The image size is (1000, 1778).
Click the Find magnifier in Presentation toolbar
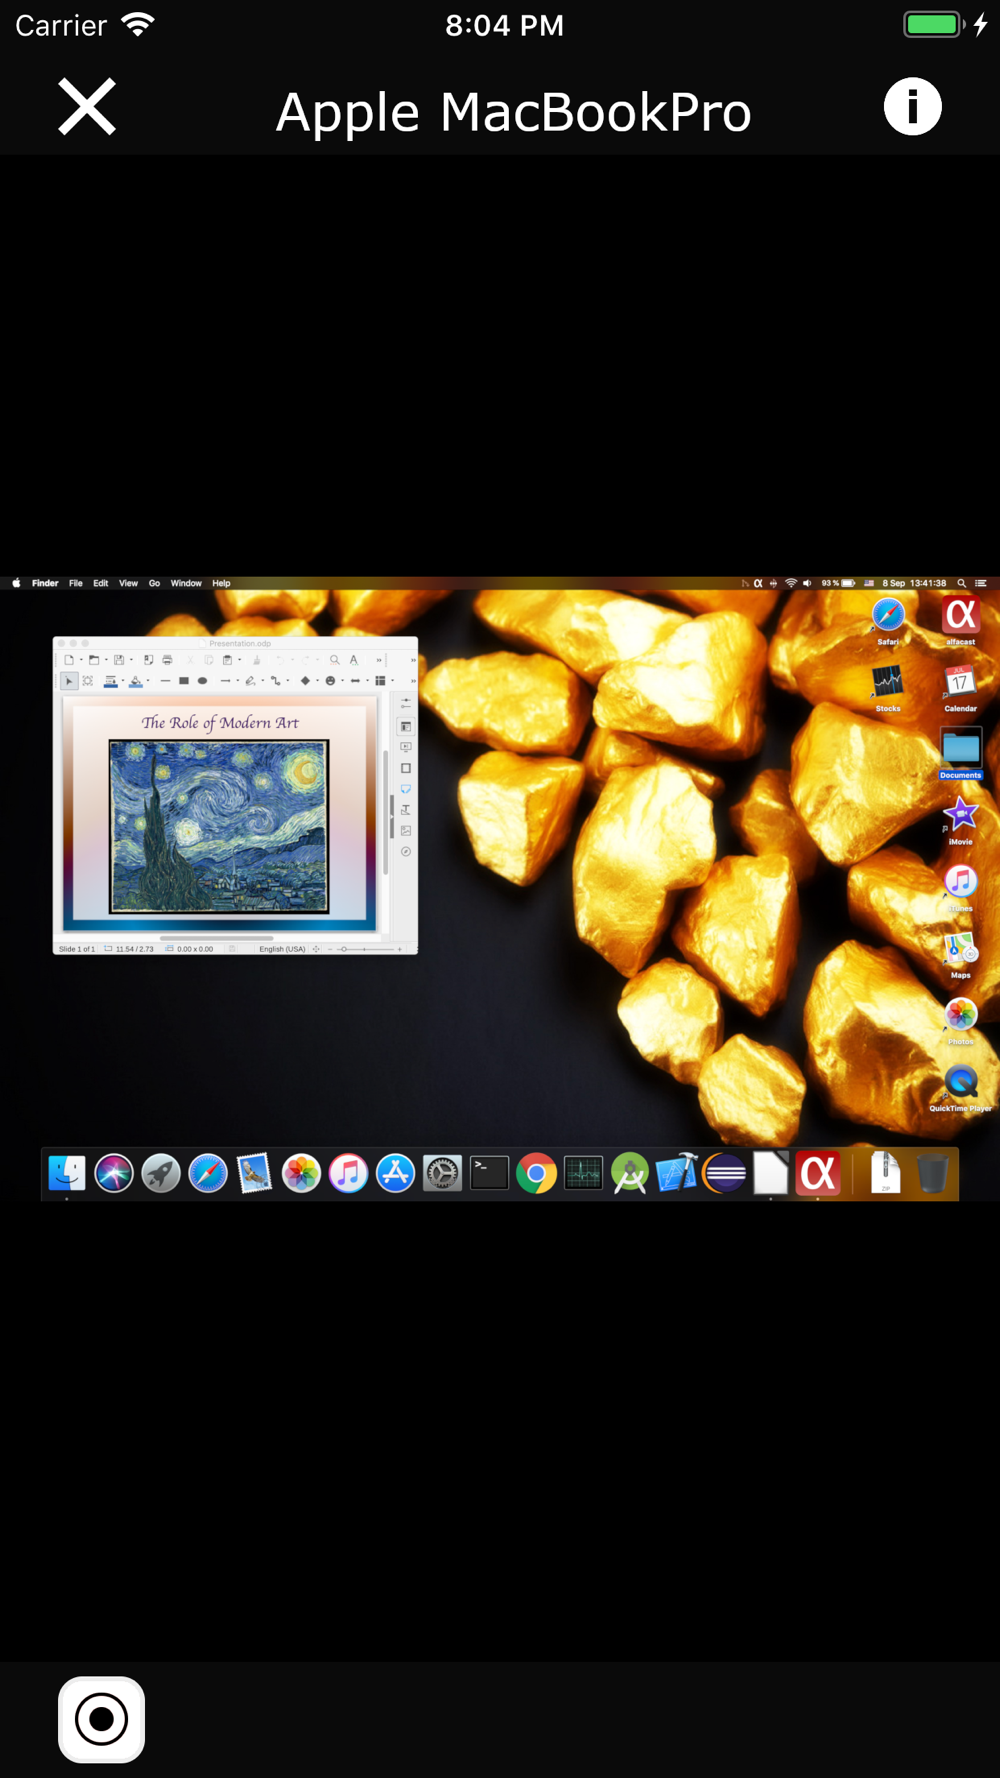334,660
